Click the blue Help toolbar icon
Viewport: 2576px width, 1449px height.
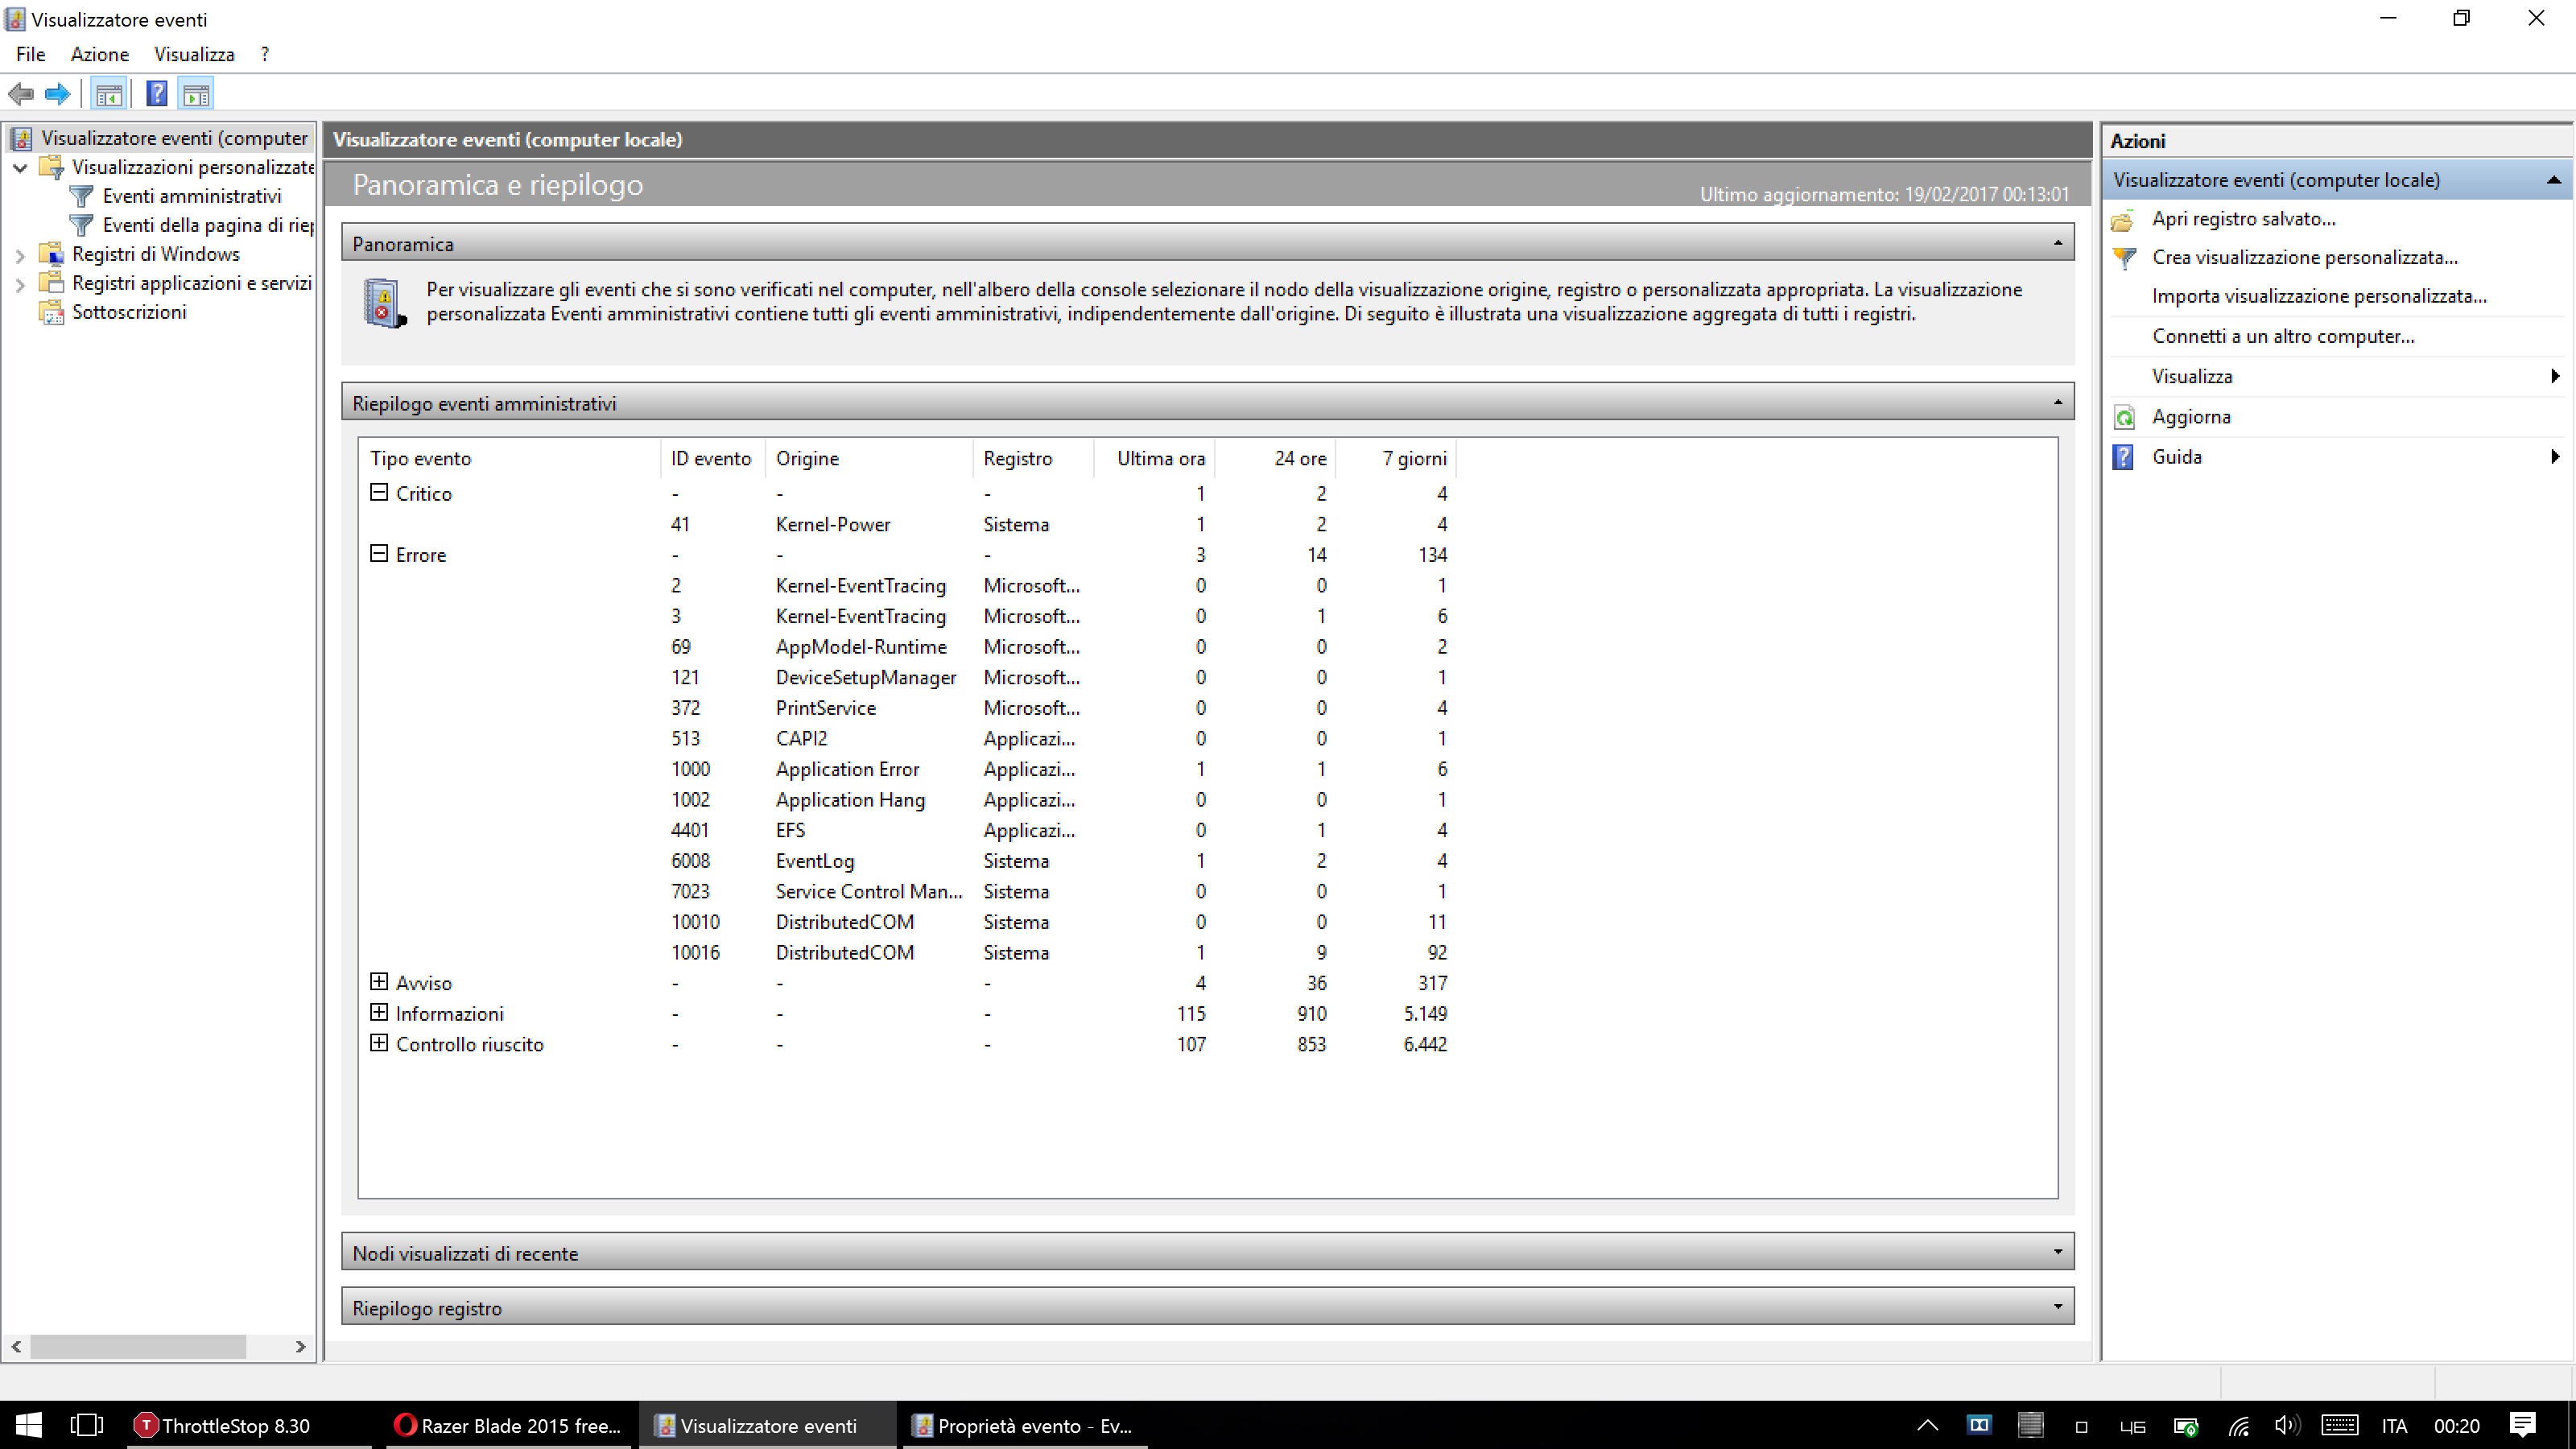coord(157,94)
